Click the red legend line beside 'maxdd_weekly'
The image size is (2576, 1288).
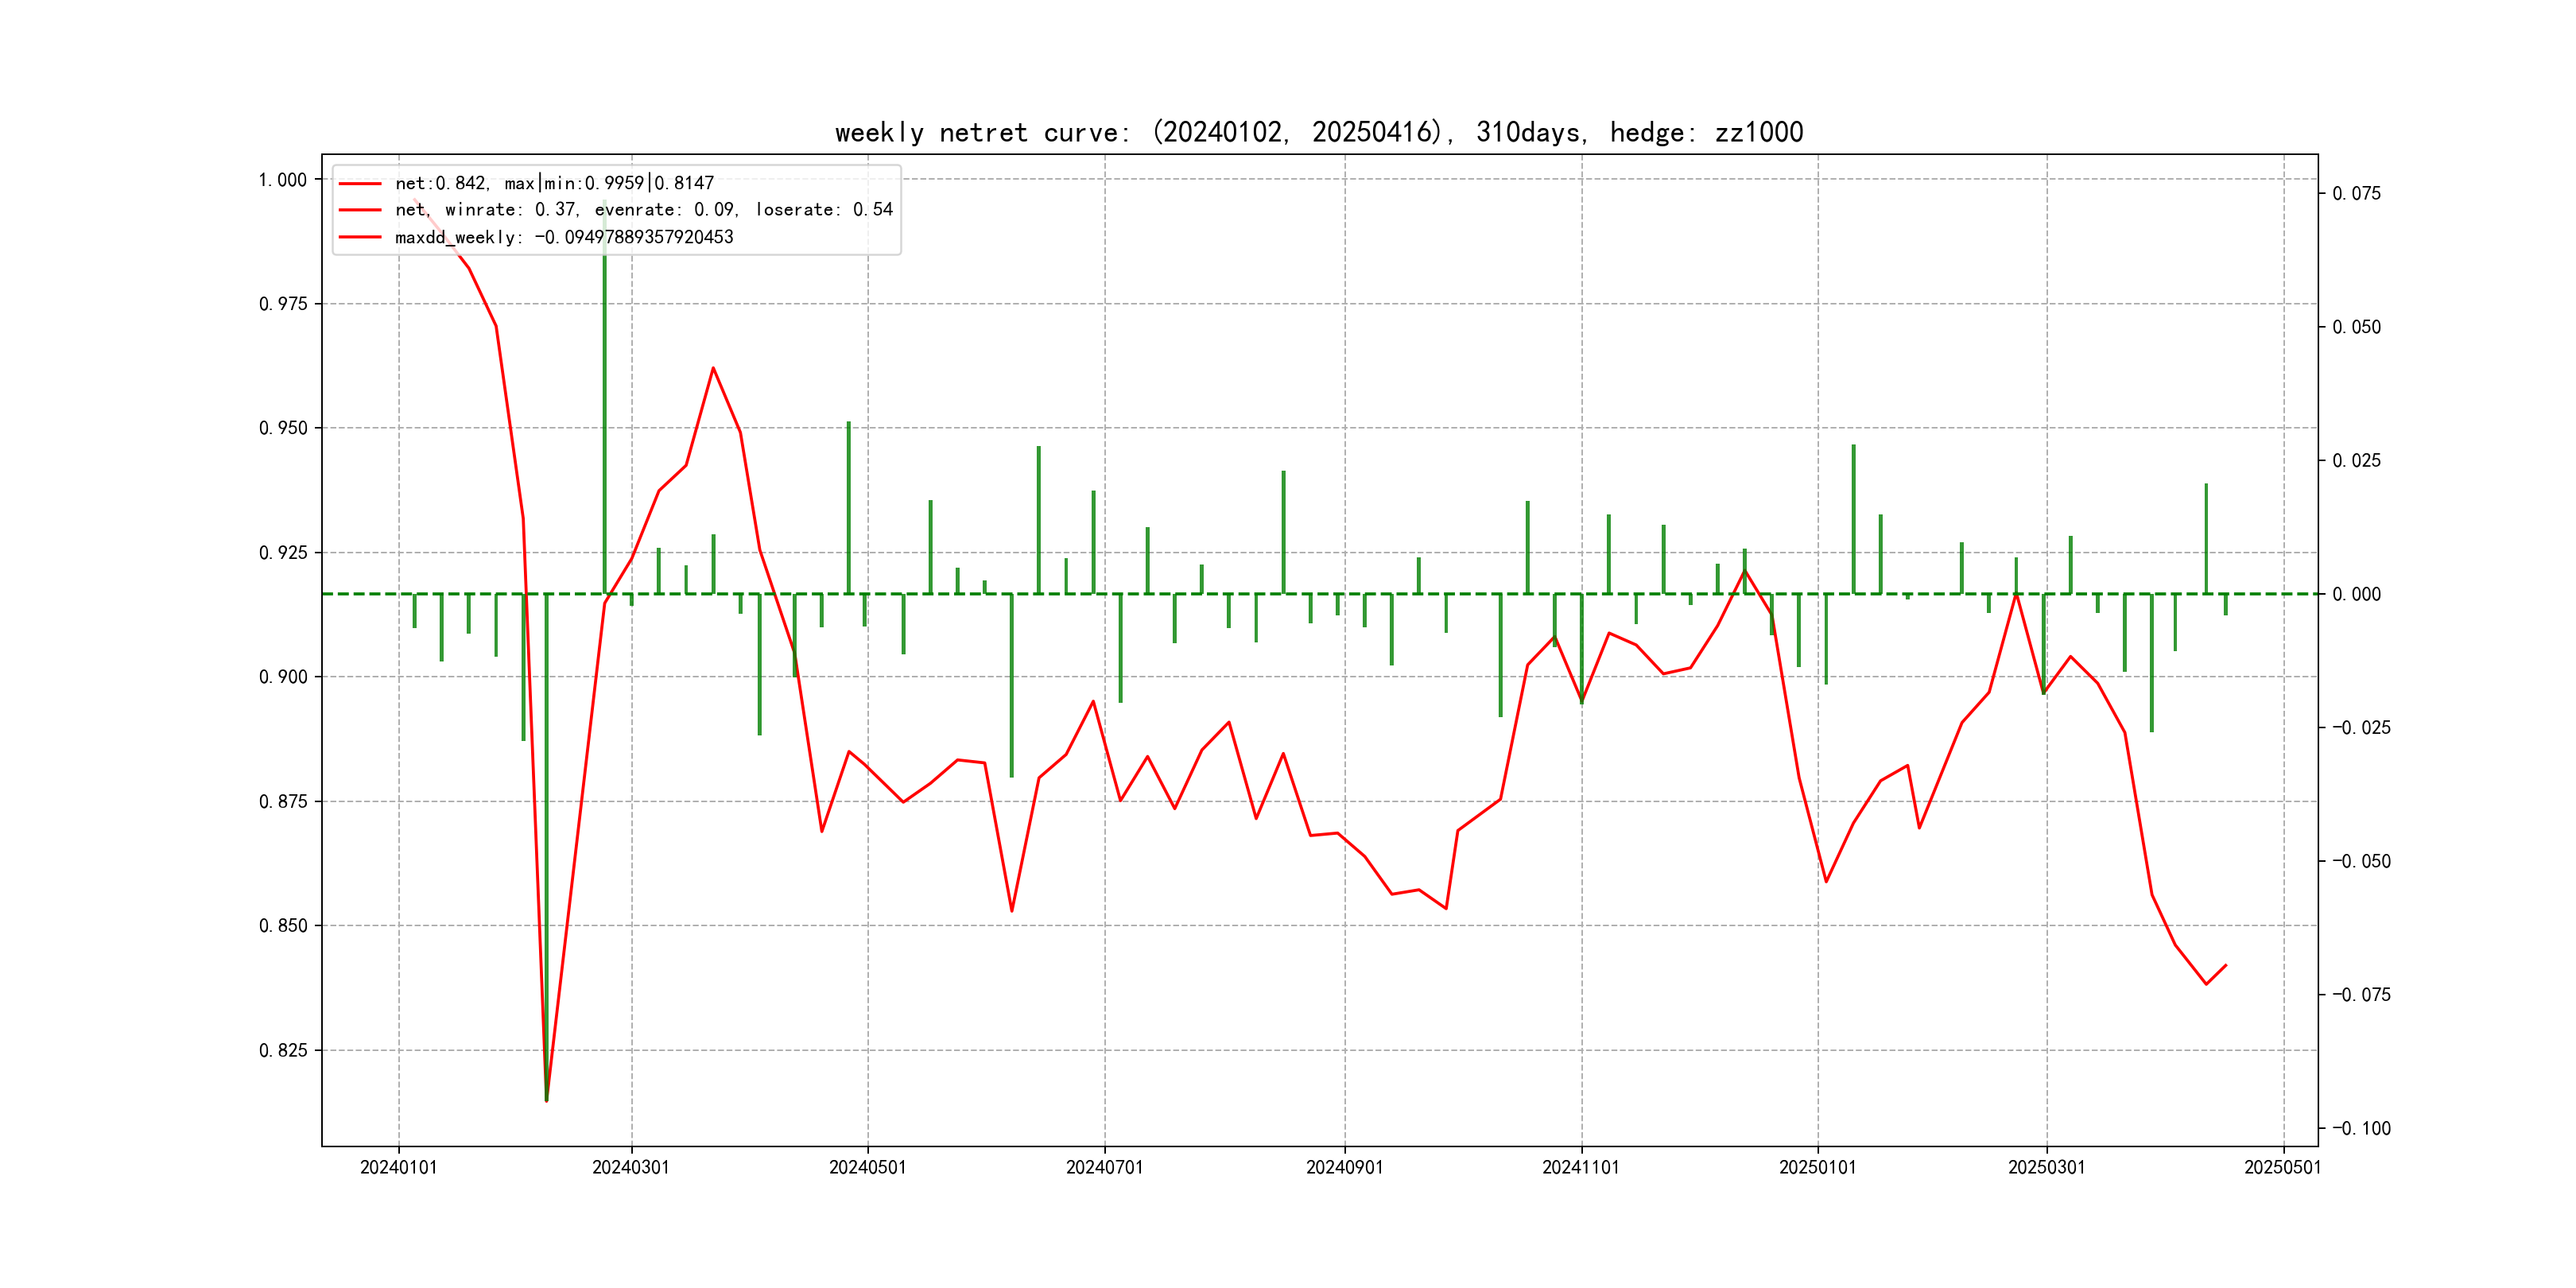tap(360, 237)
